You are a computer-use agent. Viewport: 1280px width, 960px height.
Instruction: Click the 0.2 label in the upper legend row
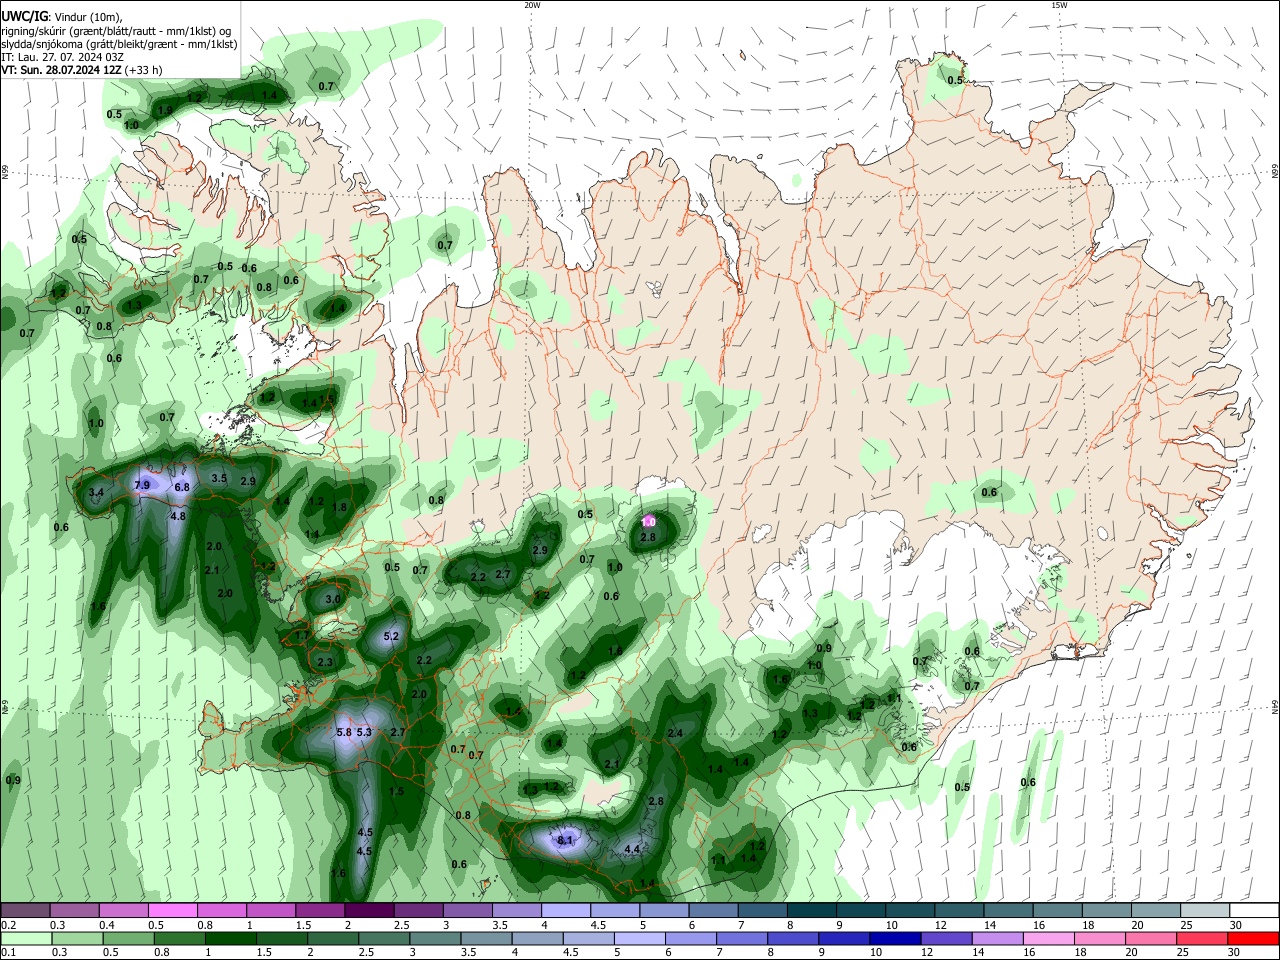tap(8, 925)
